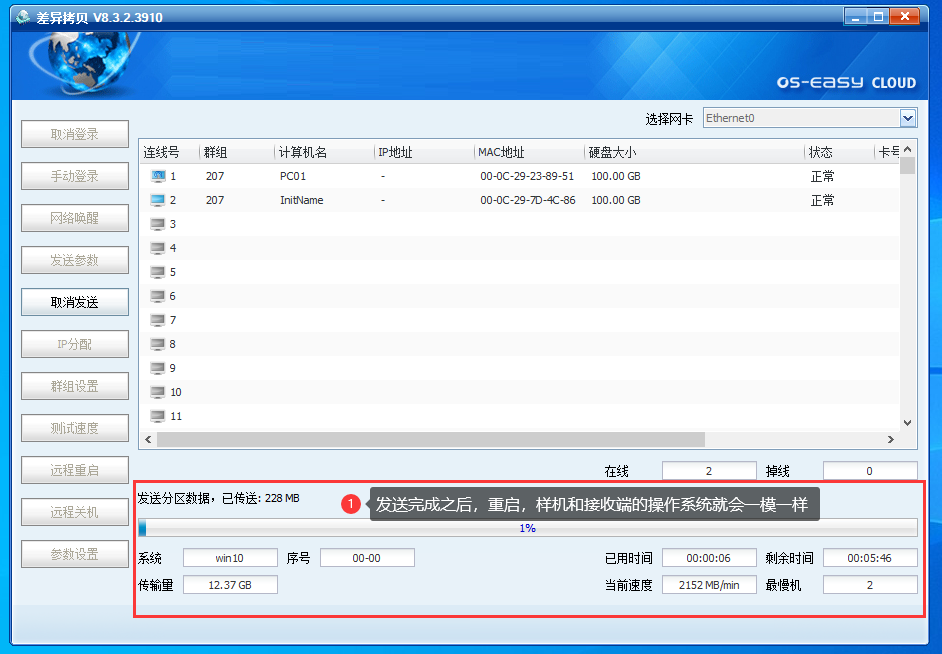Click the 取消发送 button
Screen dimensions: 942x654
75,302
